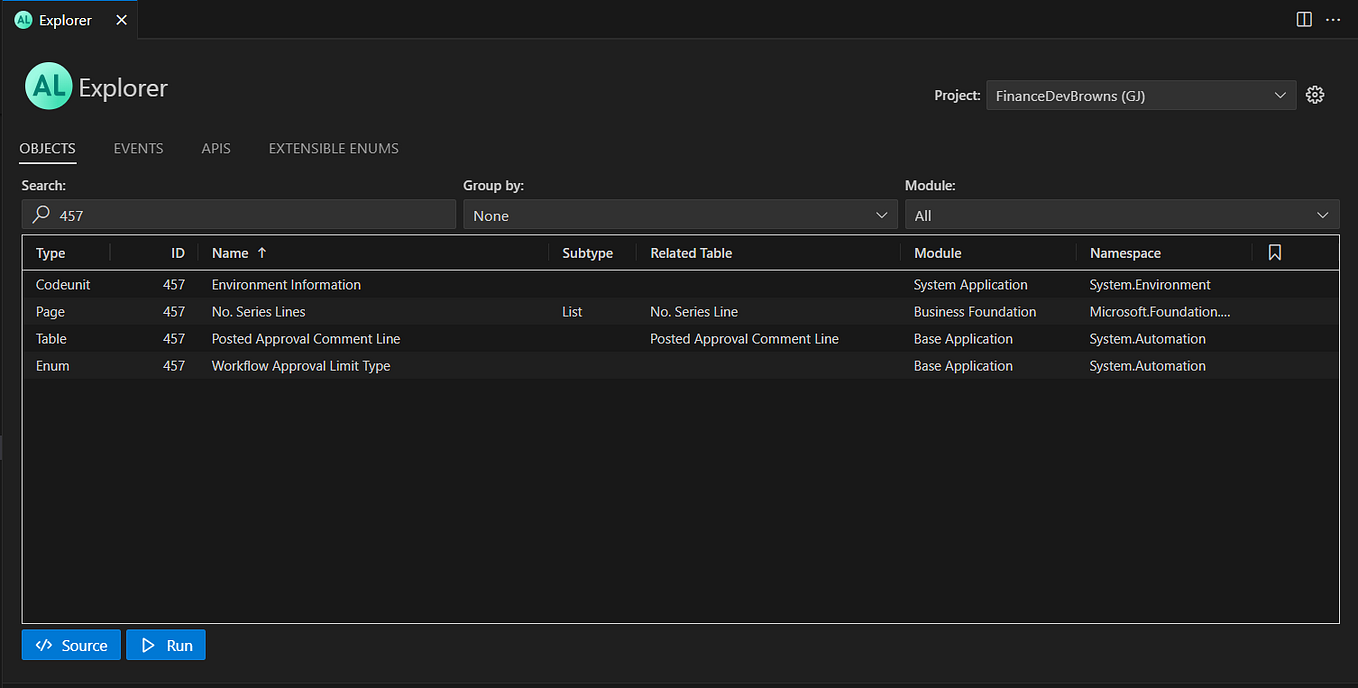
Task: Toggle sort order on the Name column
Action: (x=237, y=252)
